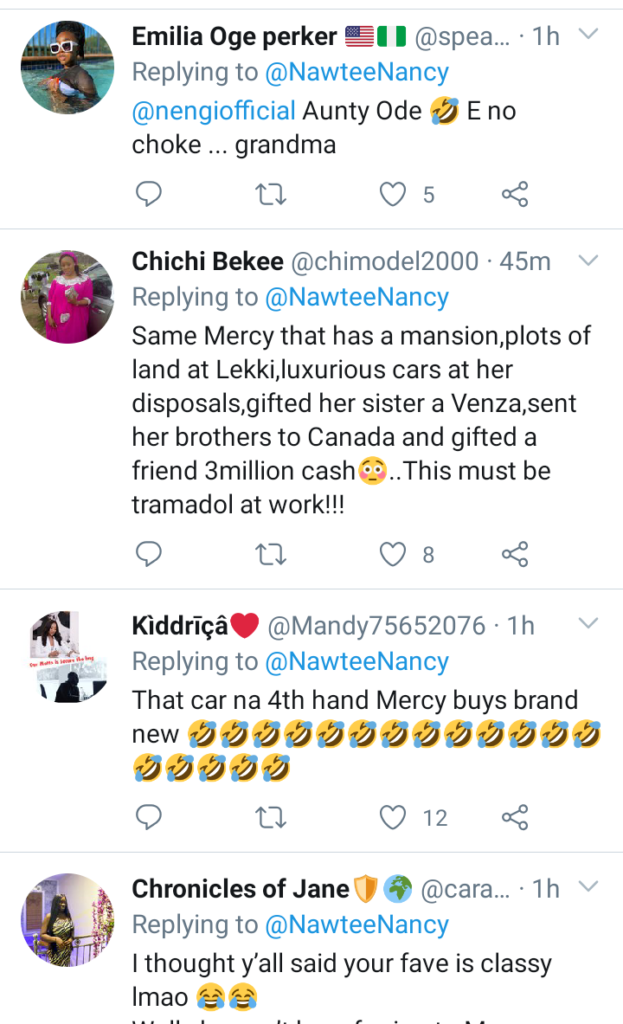This screenshot has height=1024, width=623.
Task: View Chichi Bekee's profile picture
Action: [67, 296]
